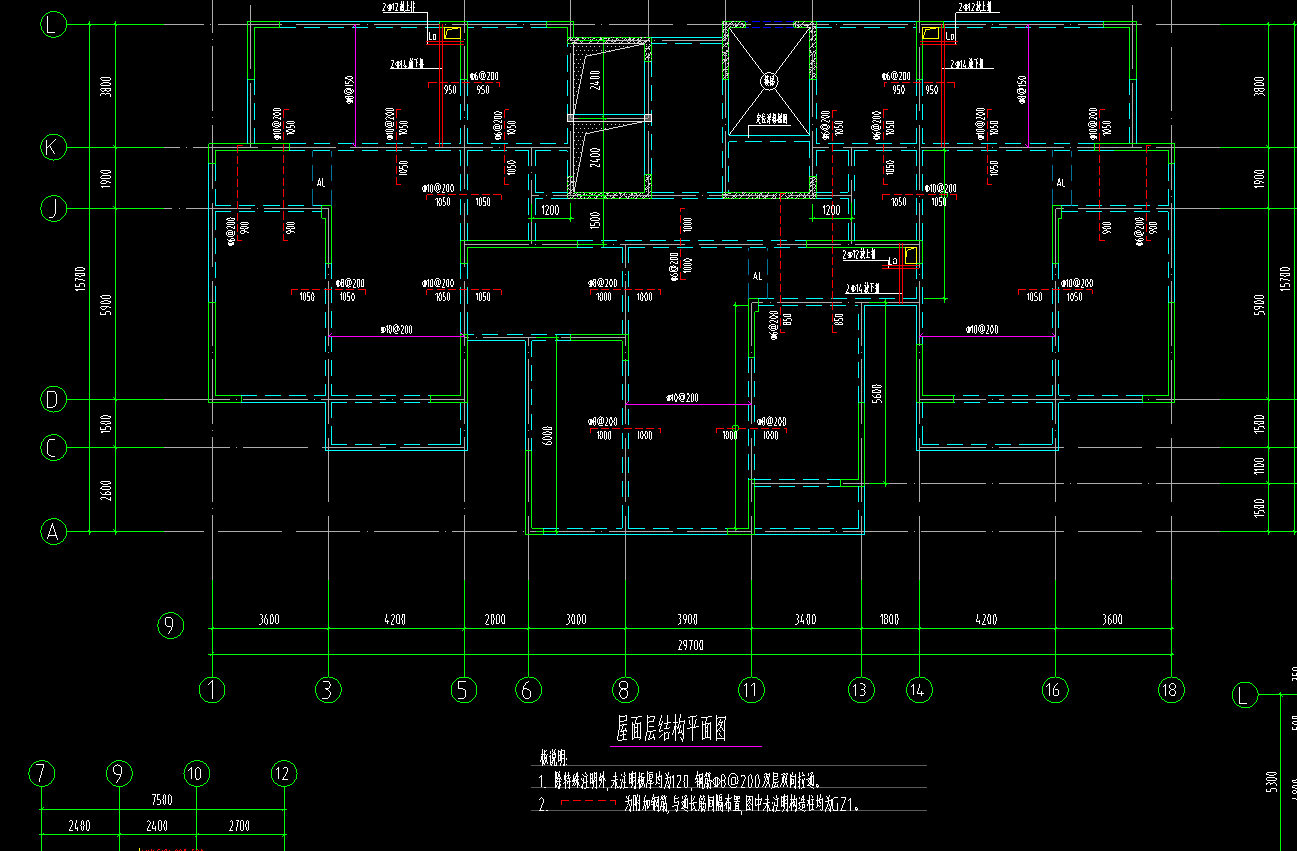Select axis bubble C
The height and width of the screenshot is (851, 1297).
(x=53, y=447)
